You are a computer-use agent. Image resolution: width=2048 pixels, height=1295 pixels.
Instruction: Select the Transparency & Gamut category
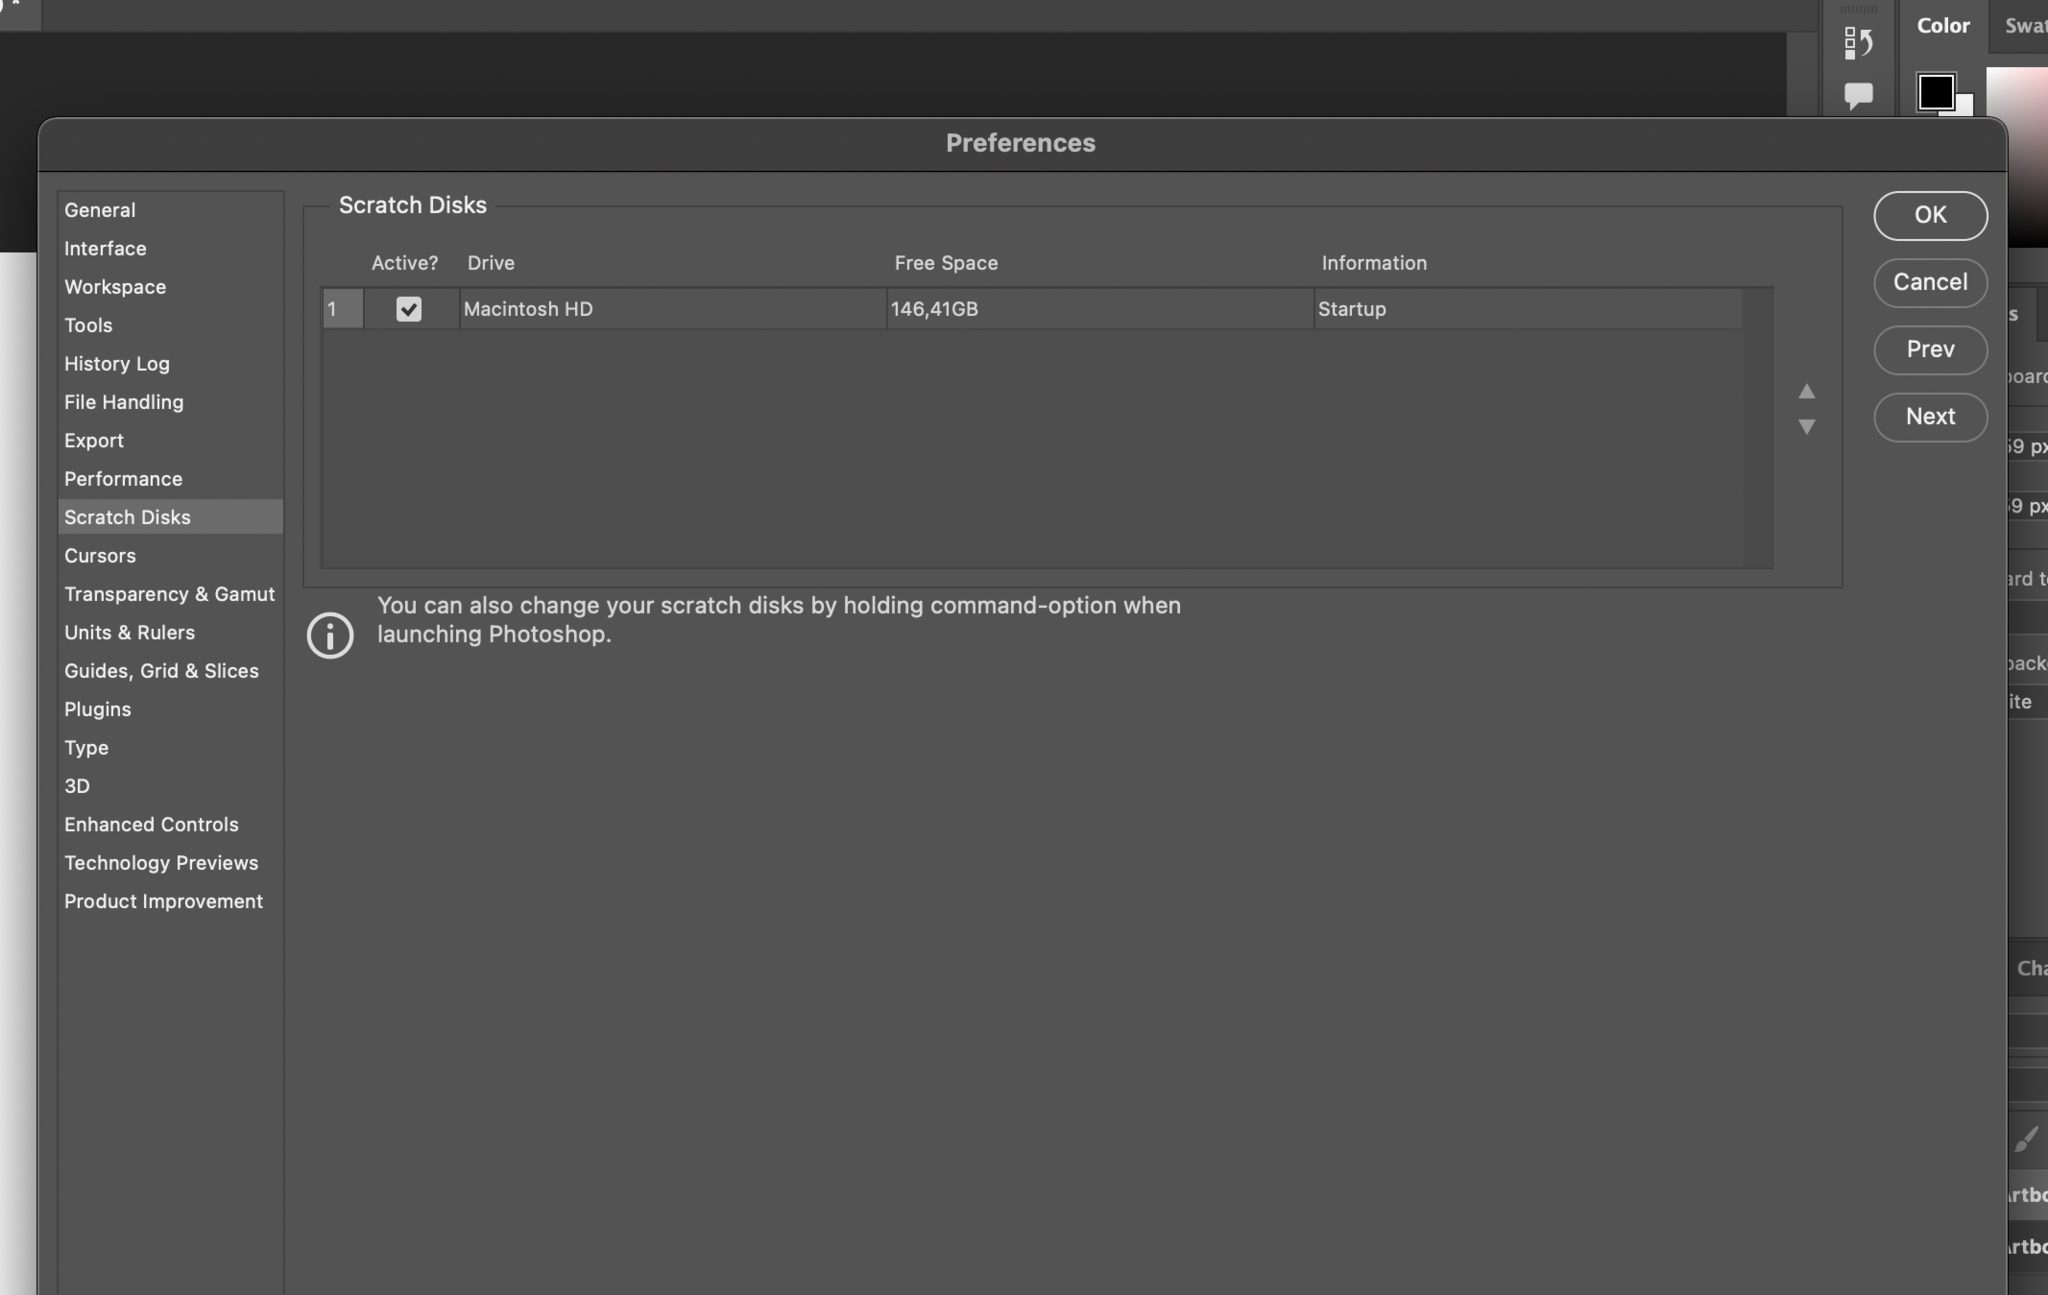[169, 593]
